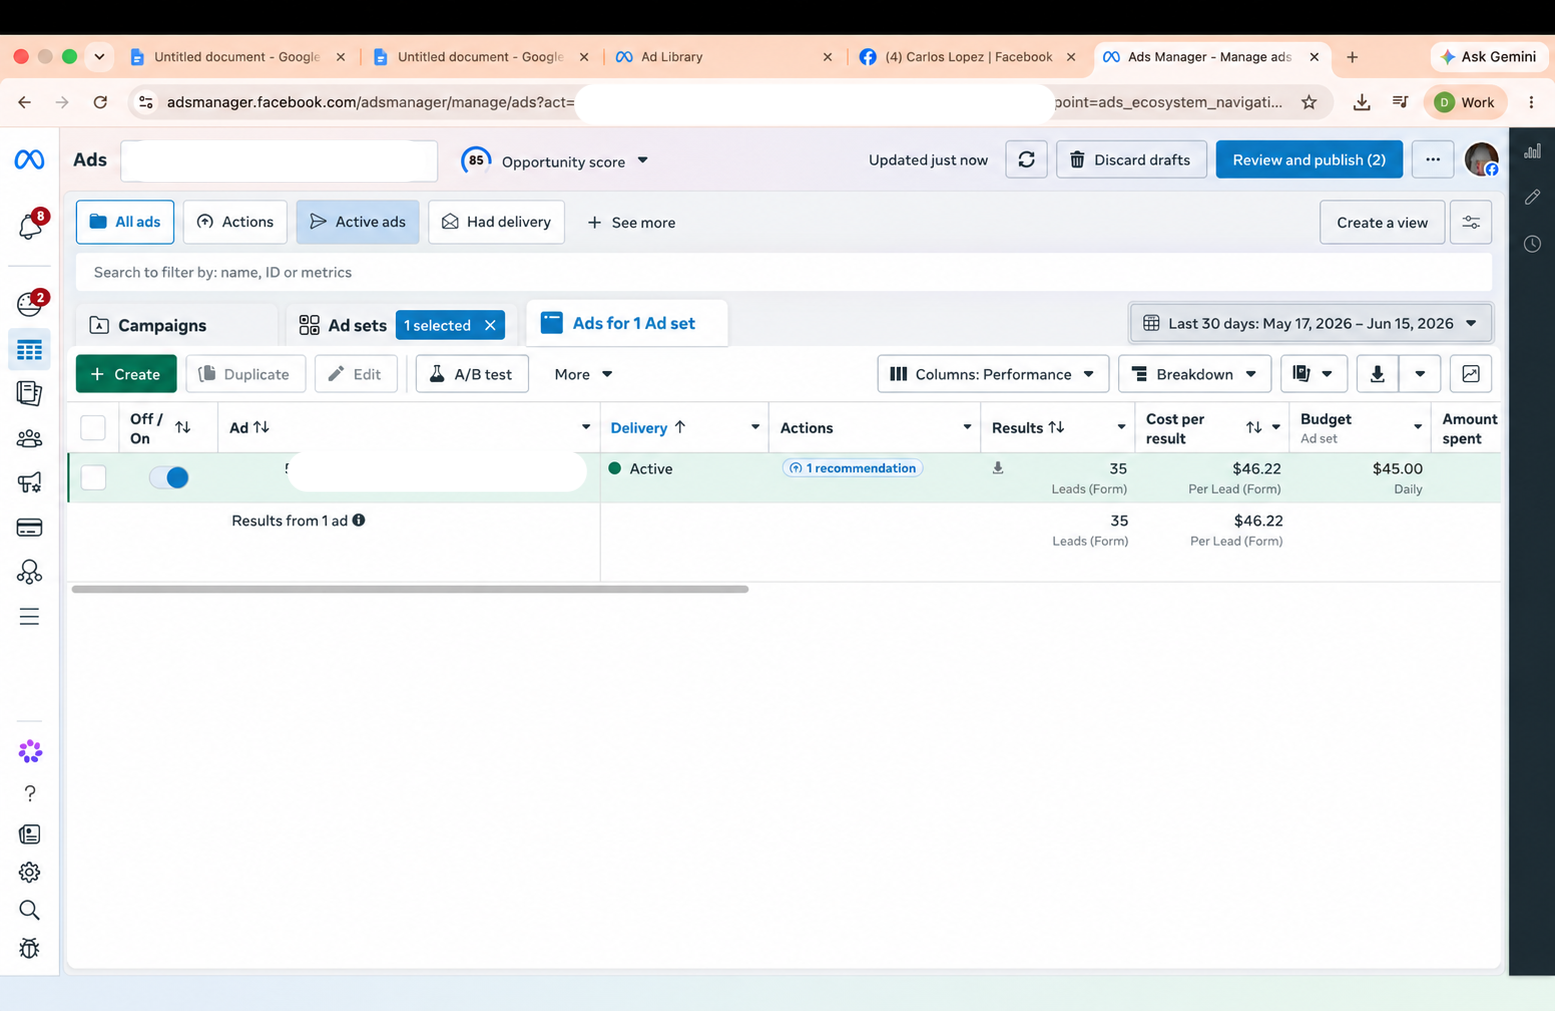Screen dimensions: 1555x1011
Task: Open the 1 recommendation link
Action: pos(852,468)
